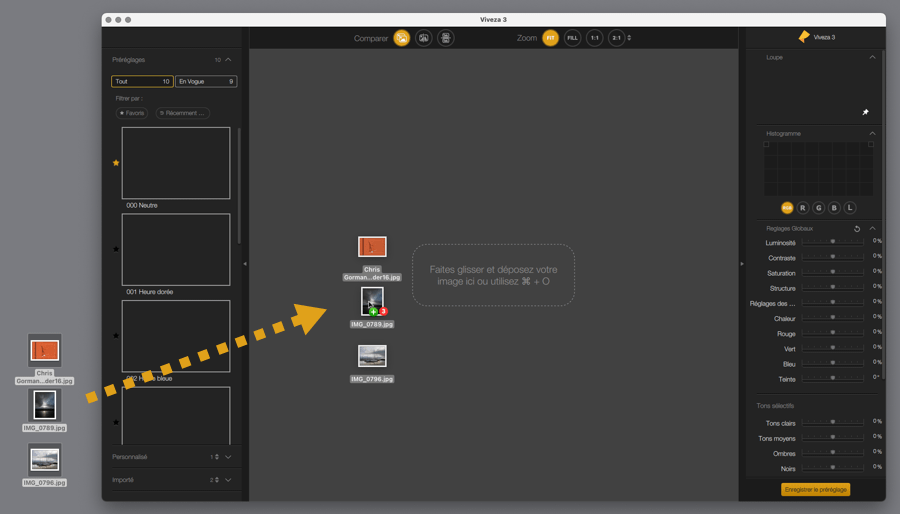Set zoom to 1:1

coord(595,38)
